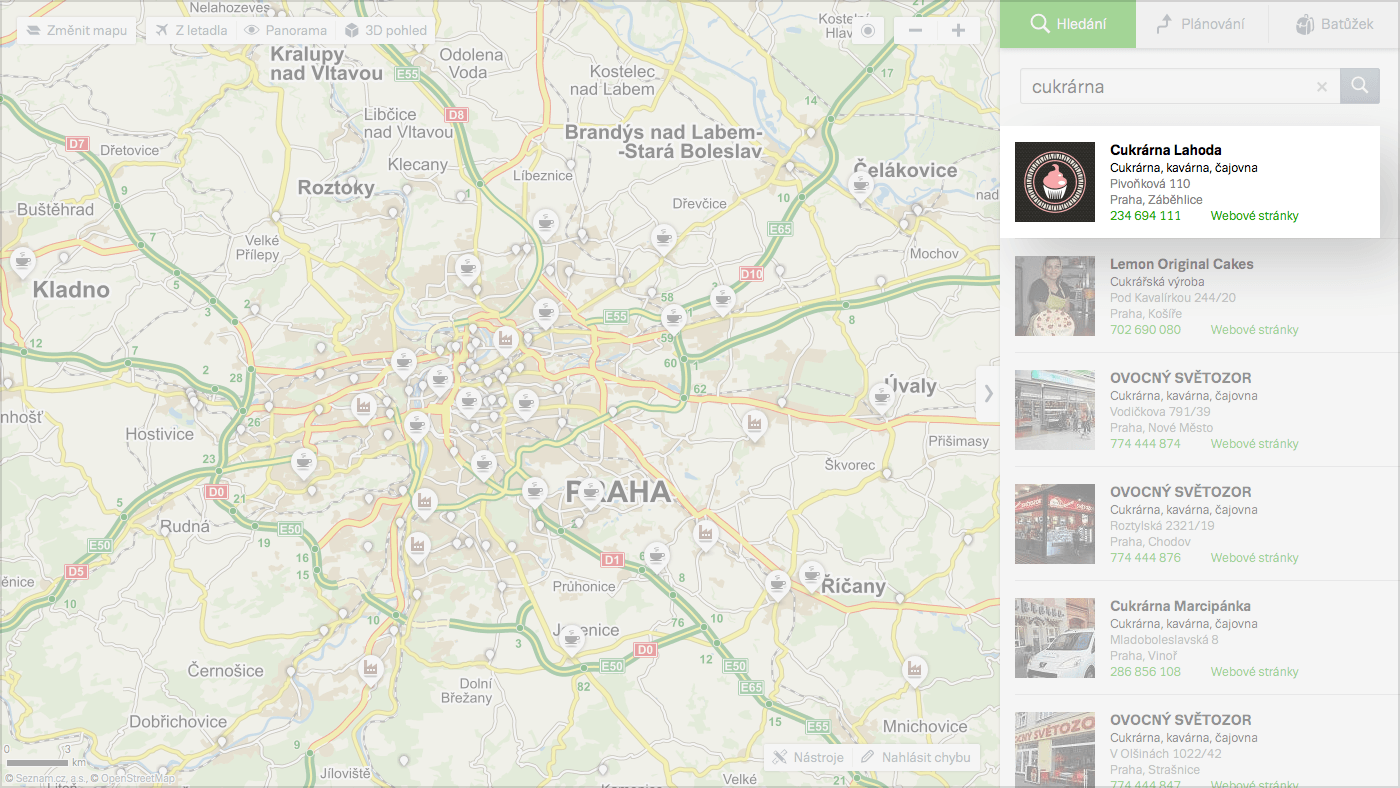The width and height of the screenshot is (1400, 788).
Task: Open Cukrárna Lahoda Webové stránky link
Action: point(1254,216)
